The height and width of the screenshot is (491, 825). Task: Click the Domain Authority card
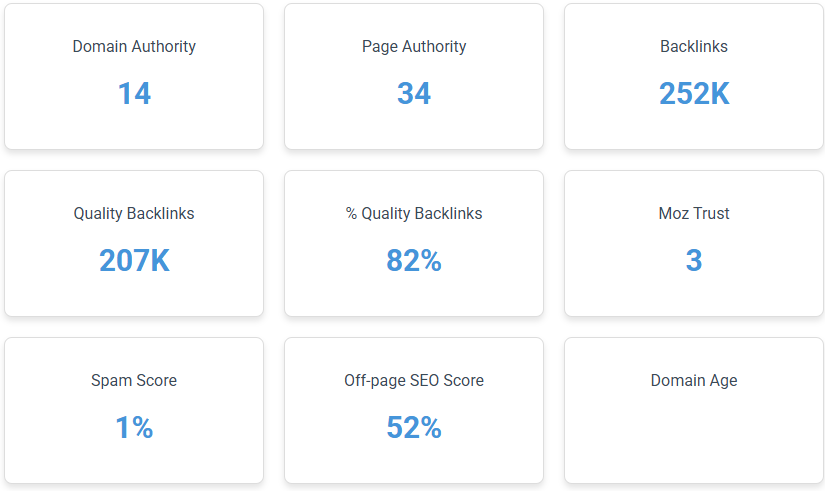click(134, 76)
